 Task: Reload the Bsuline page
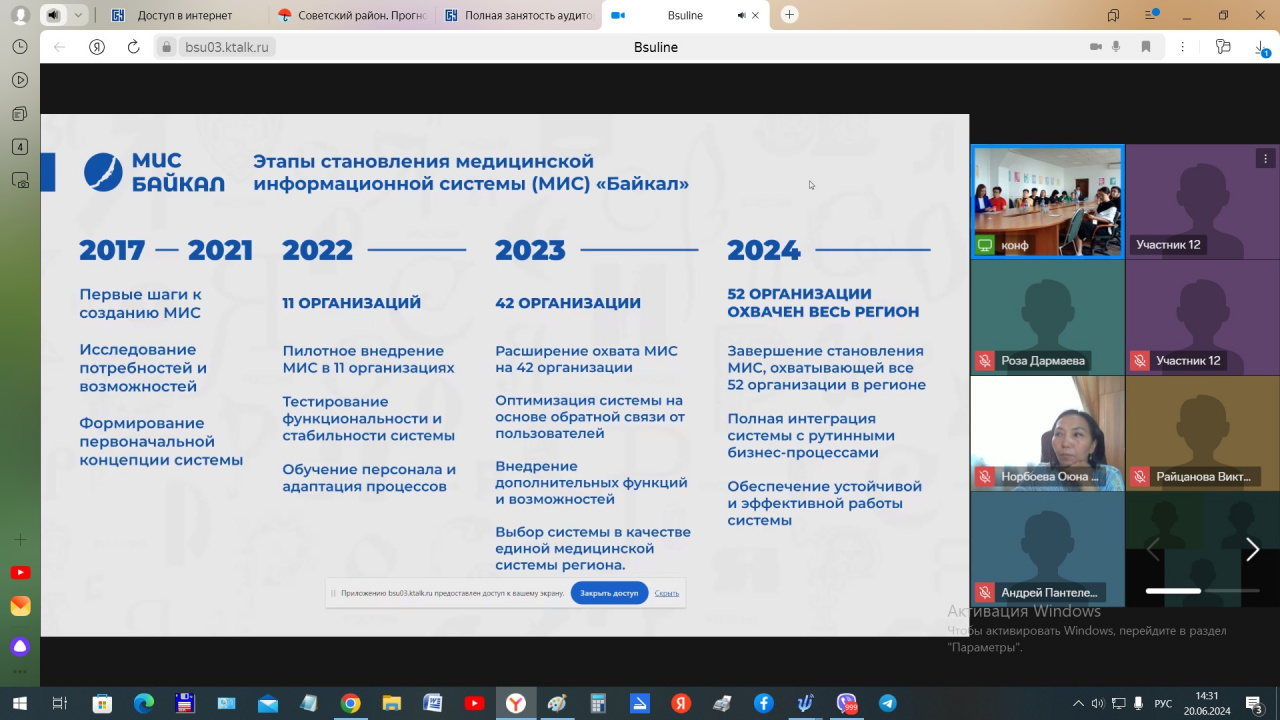pos(133,47)
